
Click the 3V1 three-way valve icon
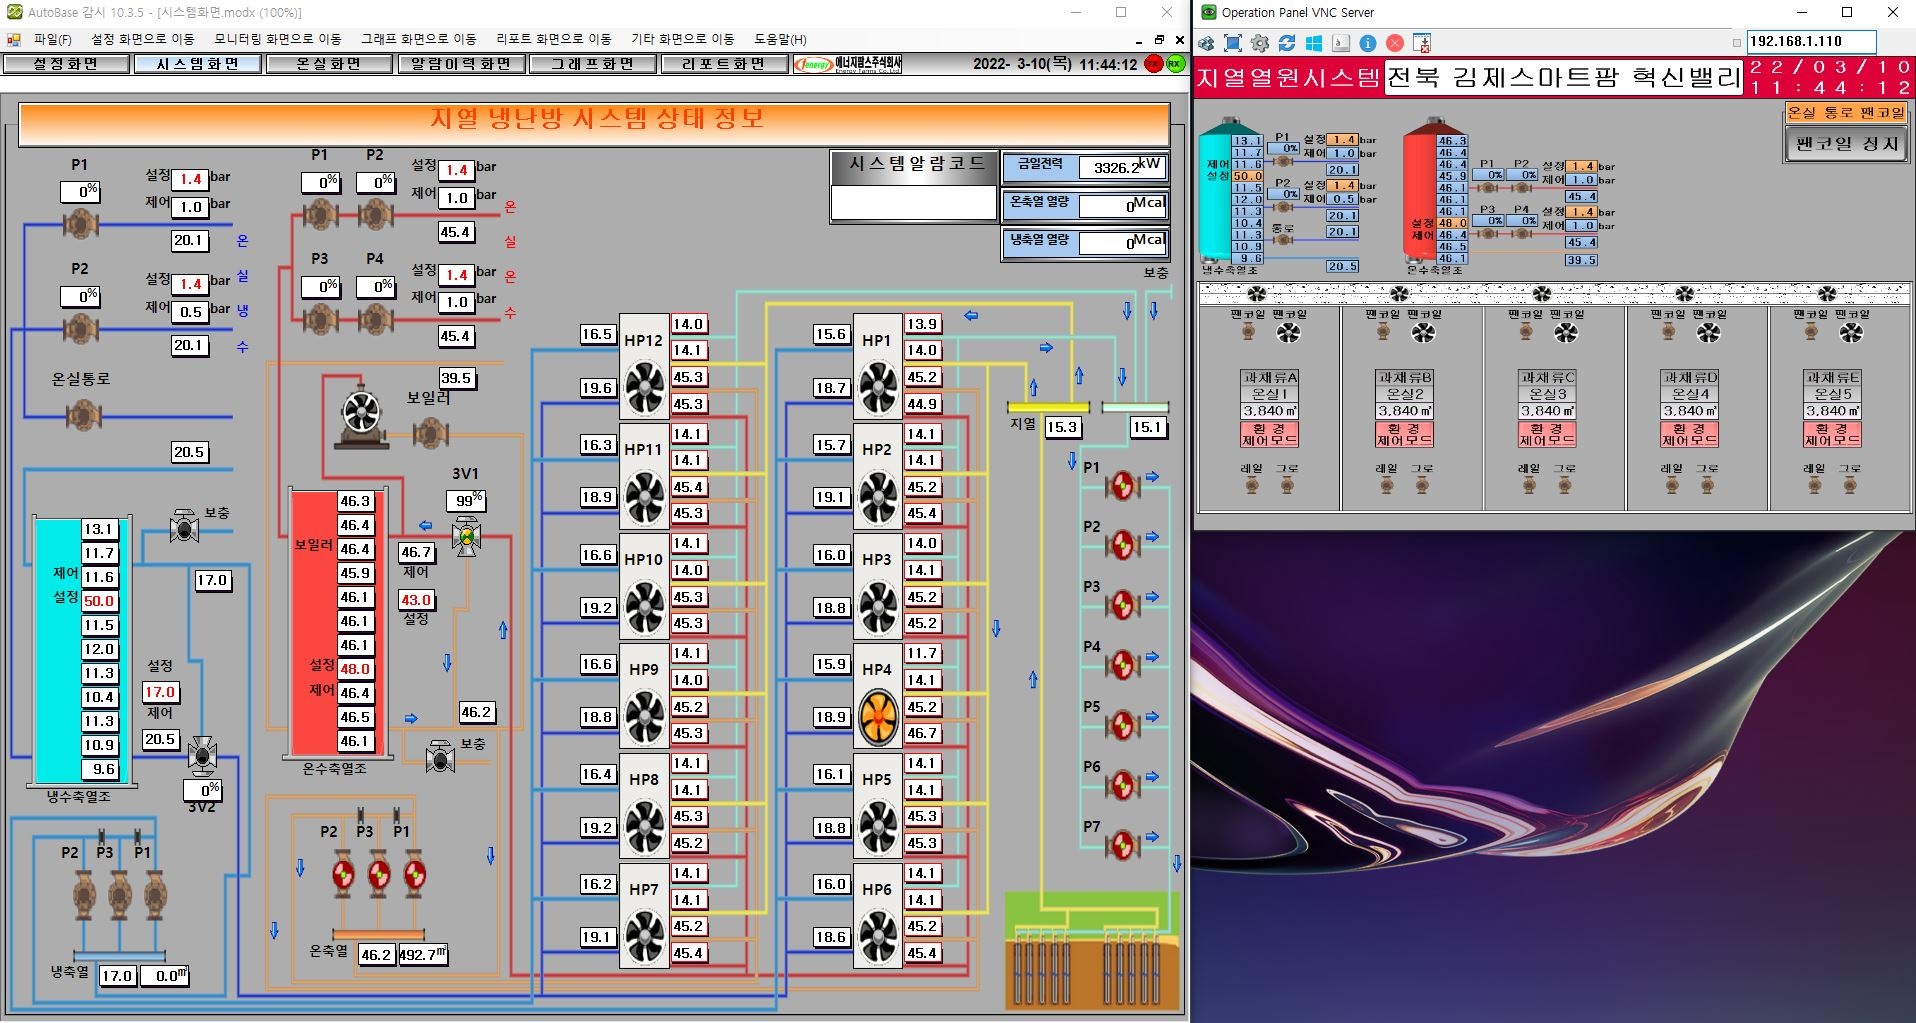tap(465, 537)
